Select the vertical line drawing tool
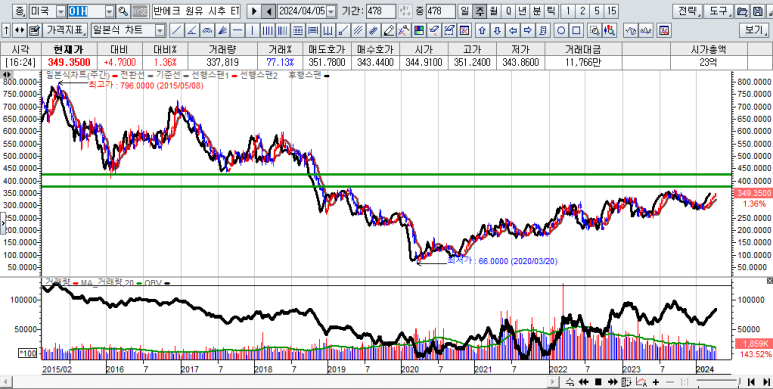 tap(252, 31)
